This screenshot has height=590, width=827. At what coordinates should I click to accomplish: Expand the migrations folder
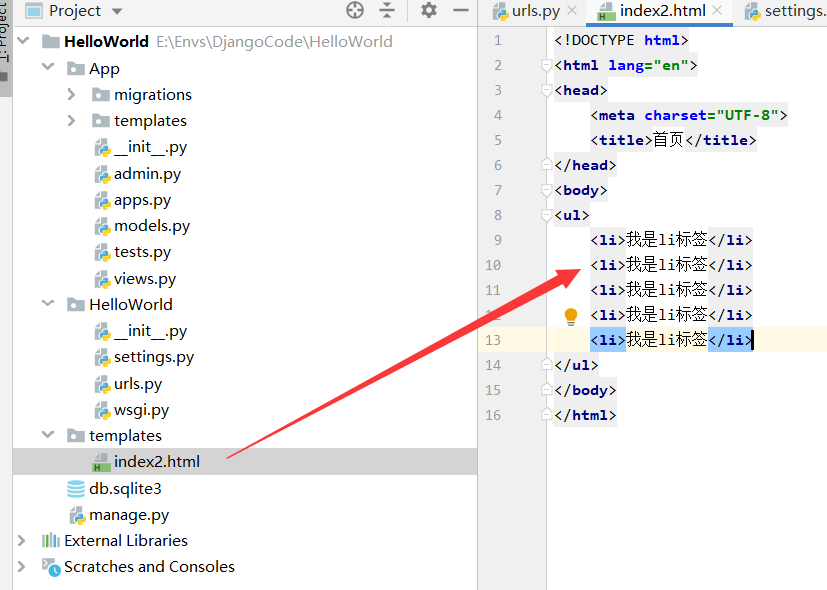pyautogui.click(x=72, y=94)
